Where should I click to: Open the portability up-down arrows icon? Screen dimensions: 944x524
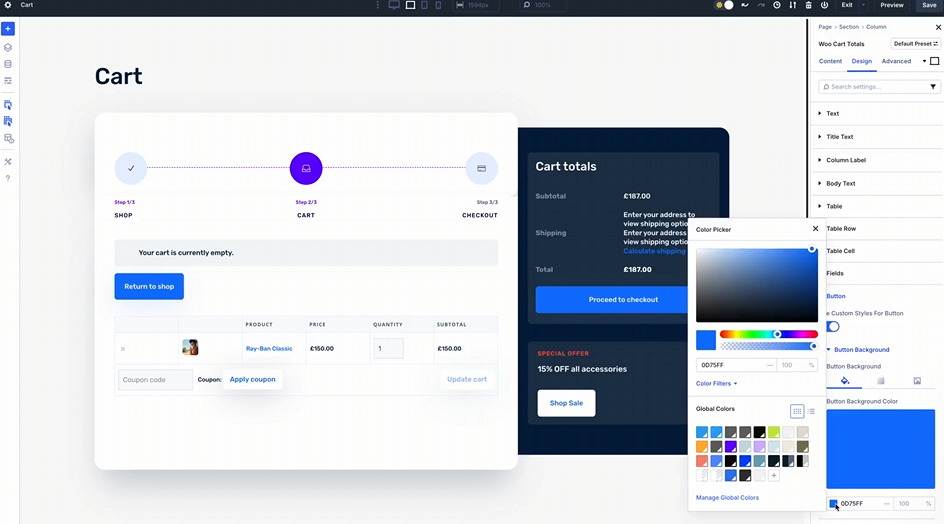click(x=792, y=5)
